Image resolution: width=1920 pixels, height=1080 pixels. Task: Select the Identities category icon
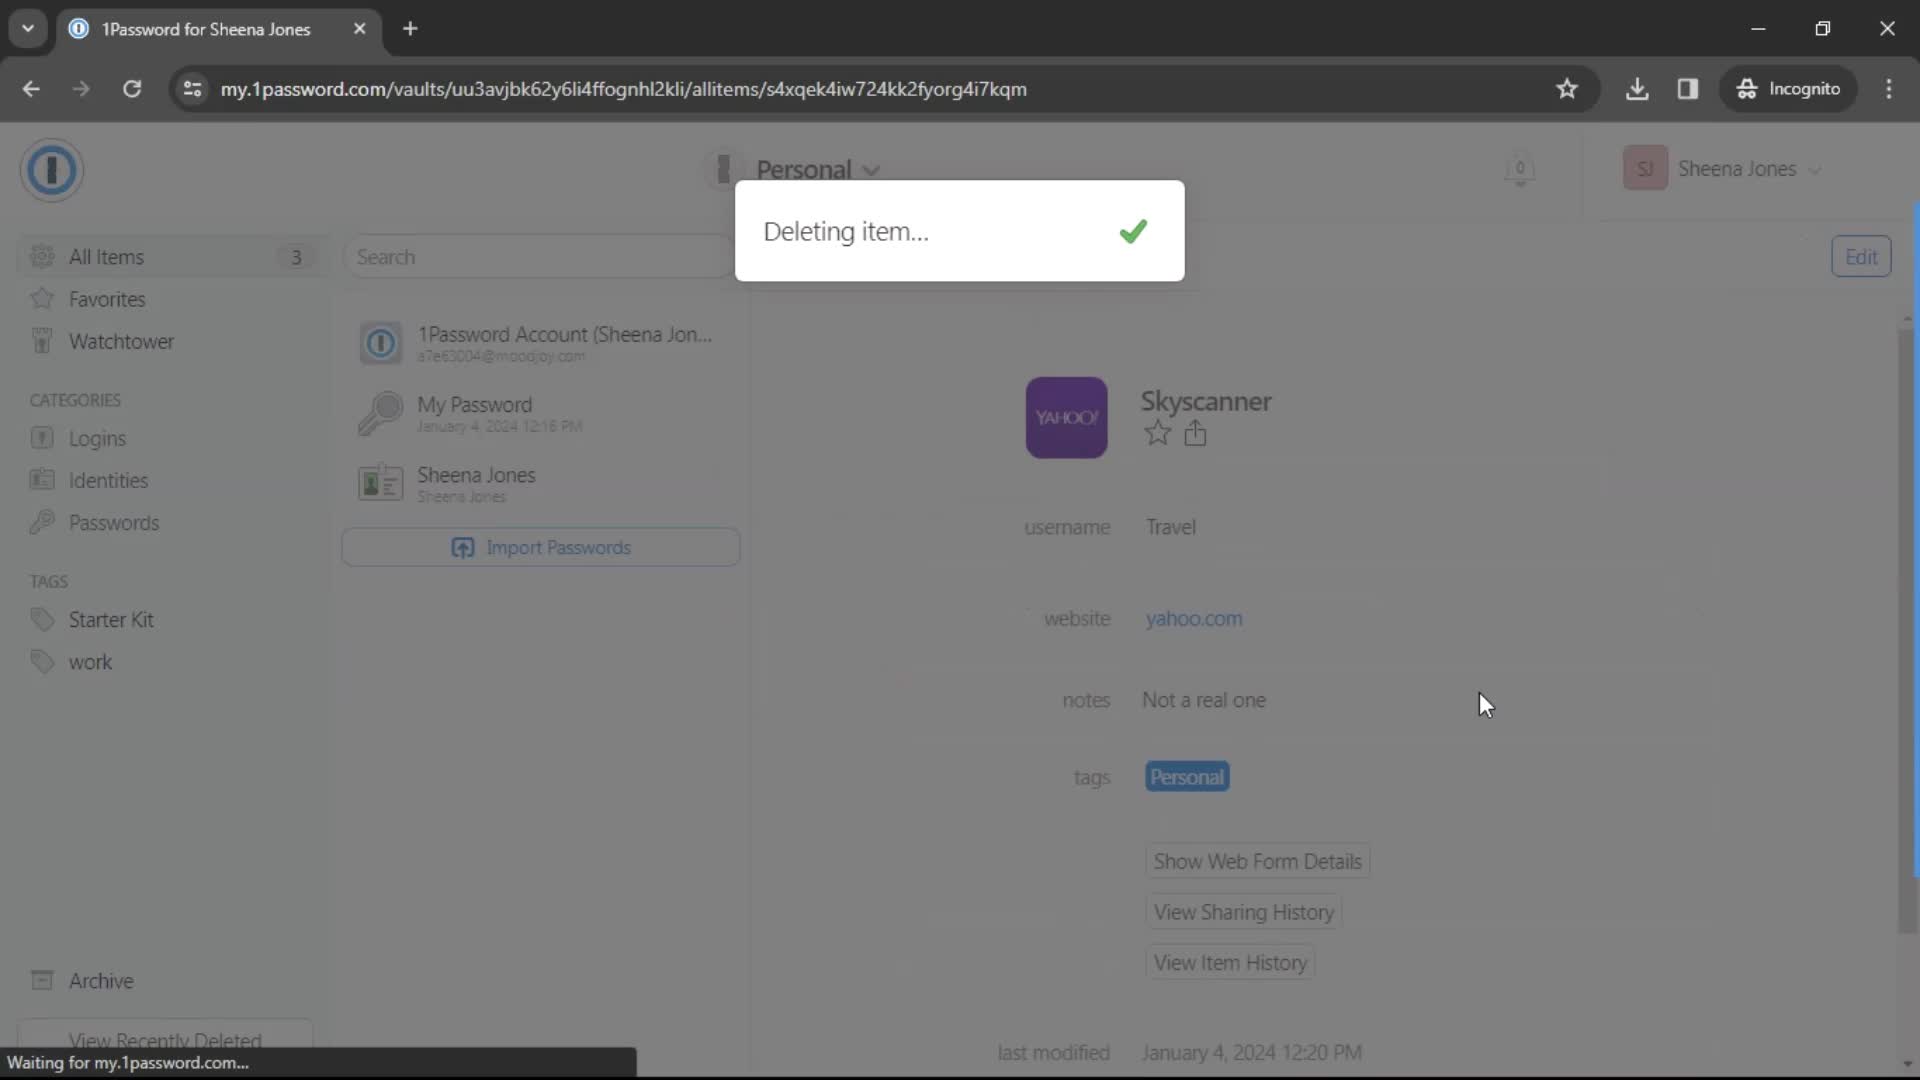(42, 481)
